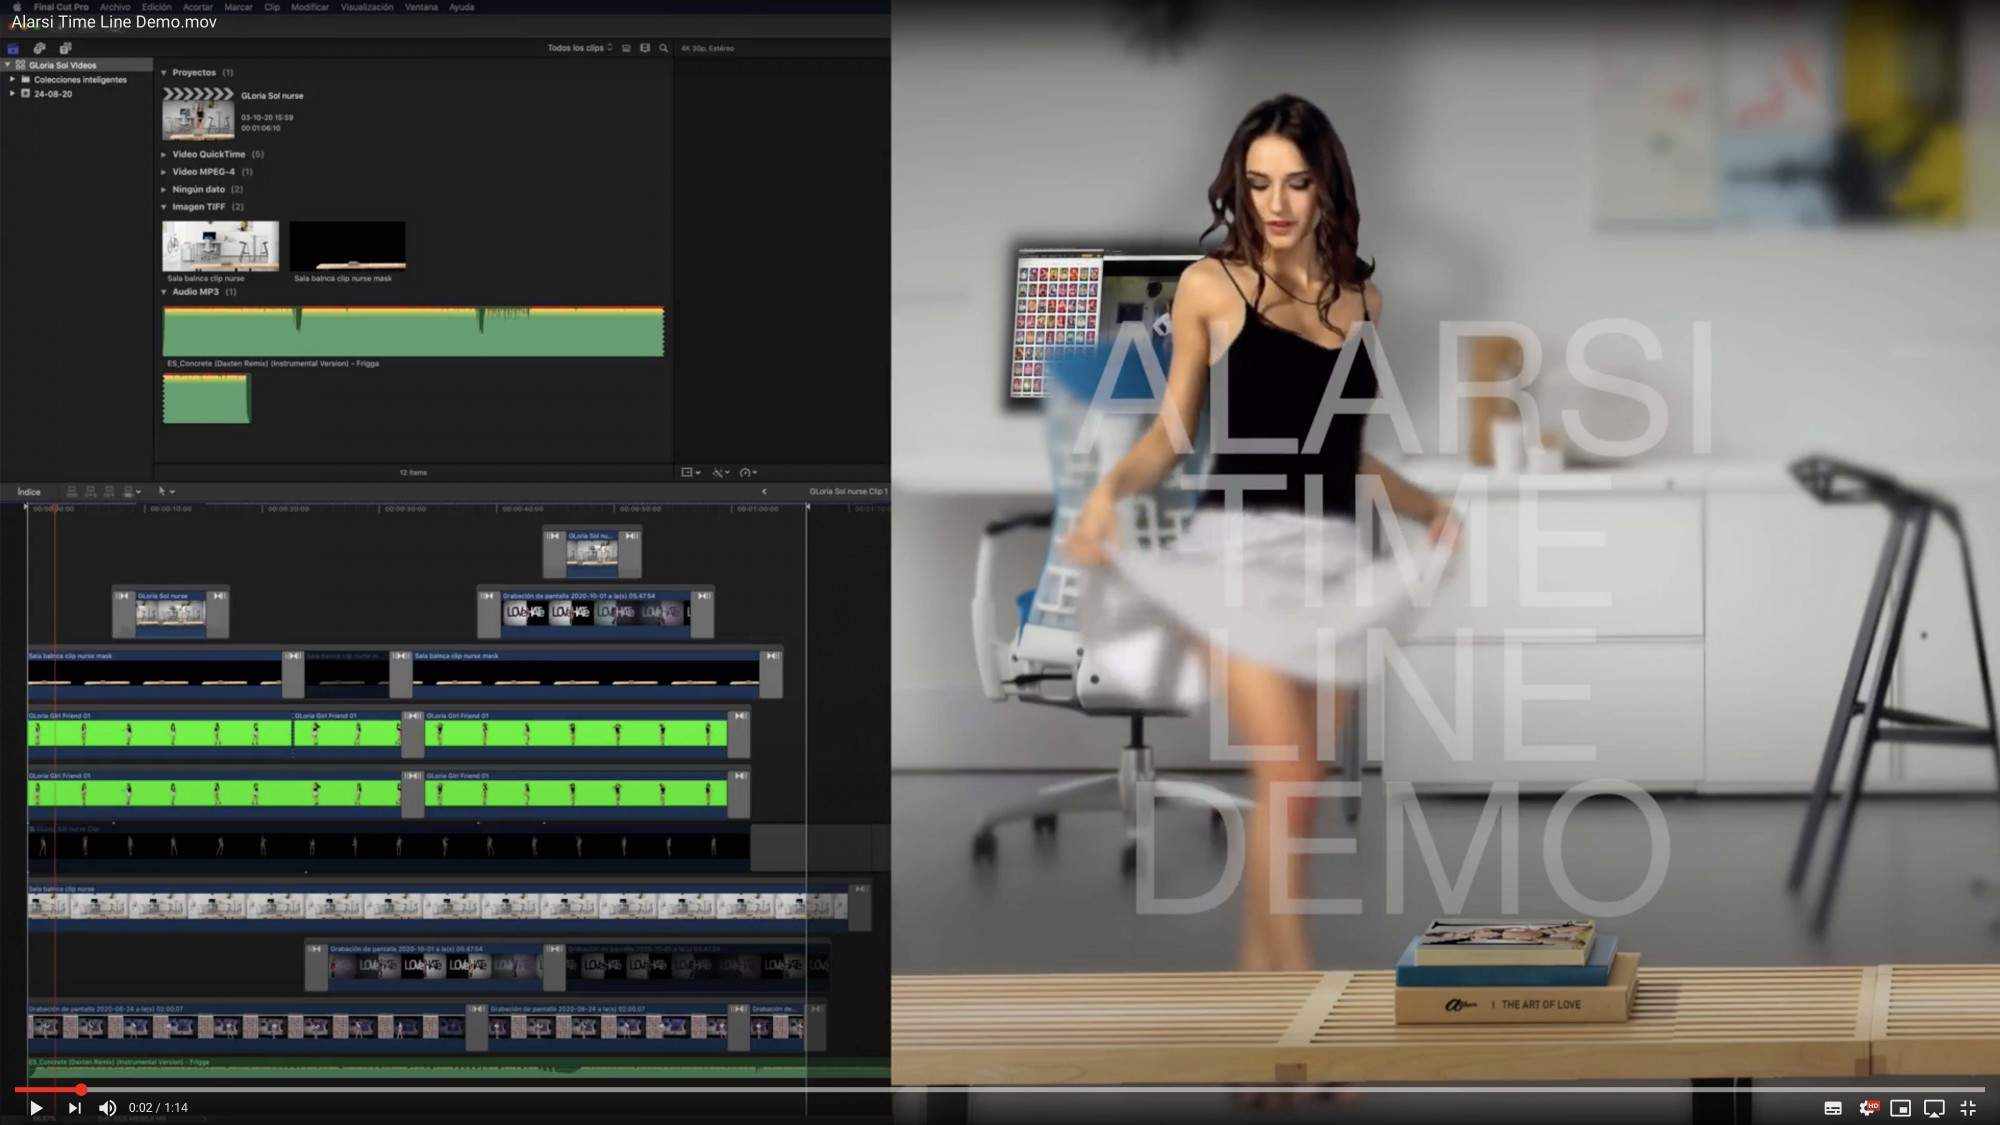Select the ES_Concrete audio waveform clip
Screen dimensions: 2000x1125
413,332
